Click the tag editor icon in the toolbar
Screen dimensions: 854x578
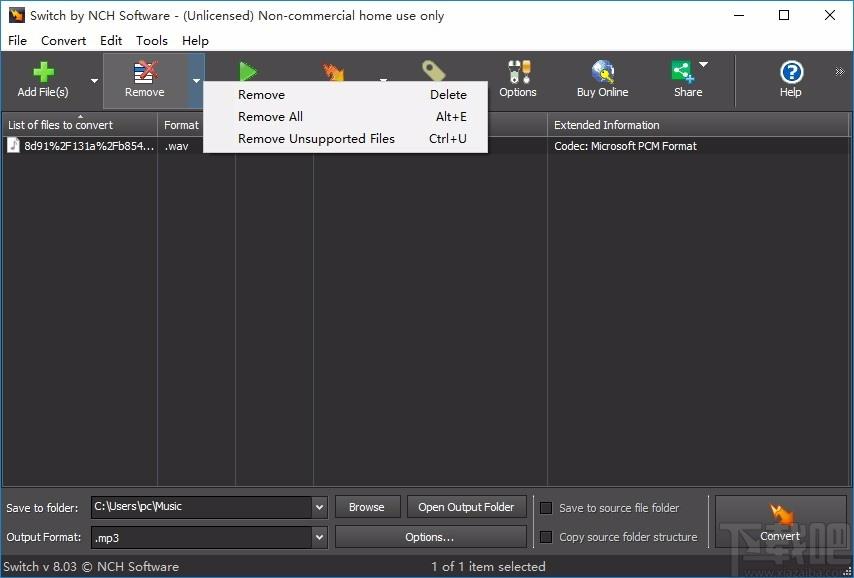coord(434,71)
